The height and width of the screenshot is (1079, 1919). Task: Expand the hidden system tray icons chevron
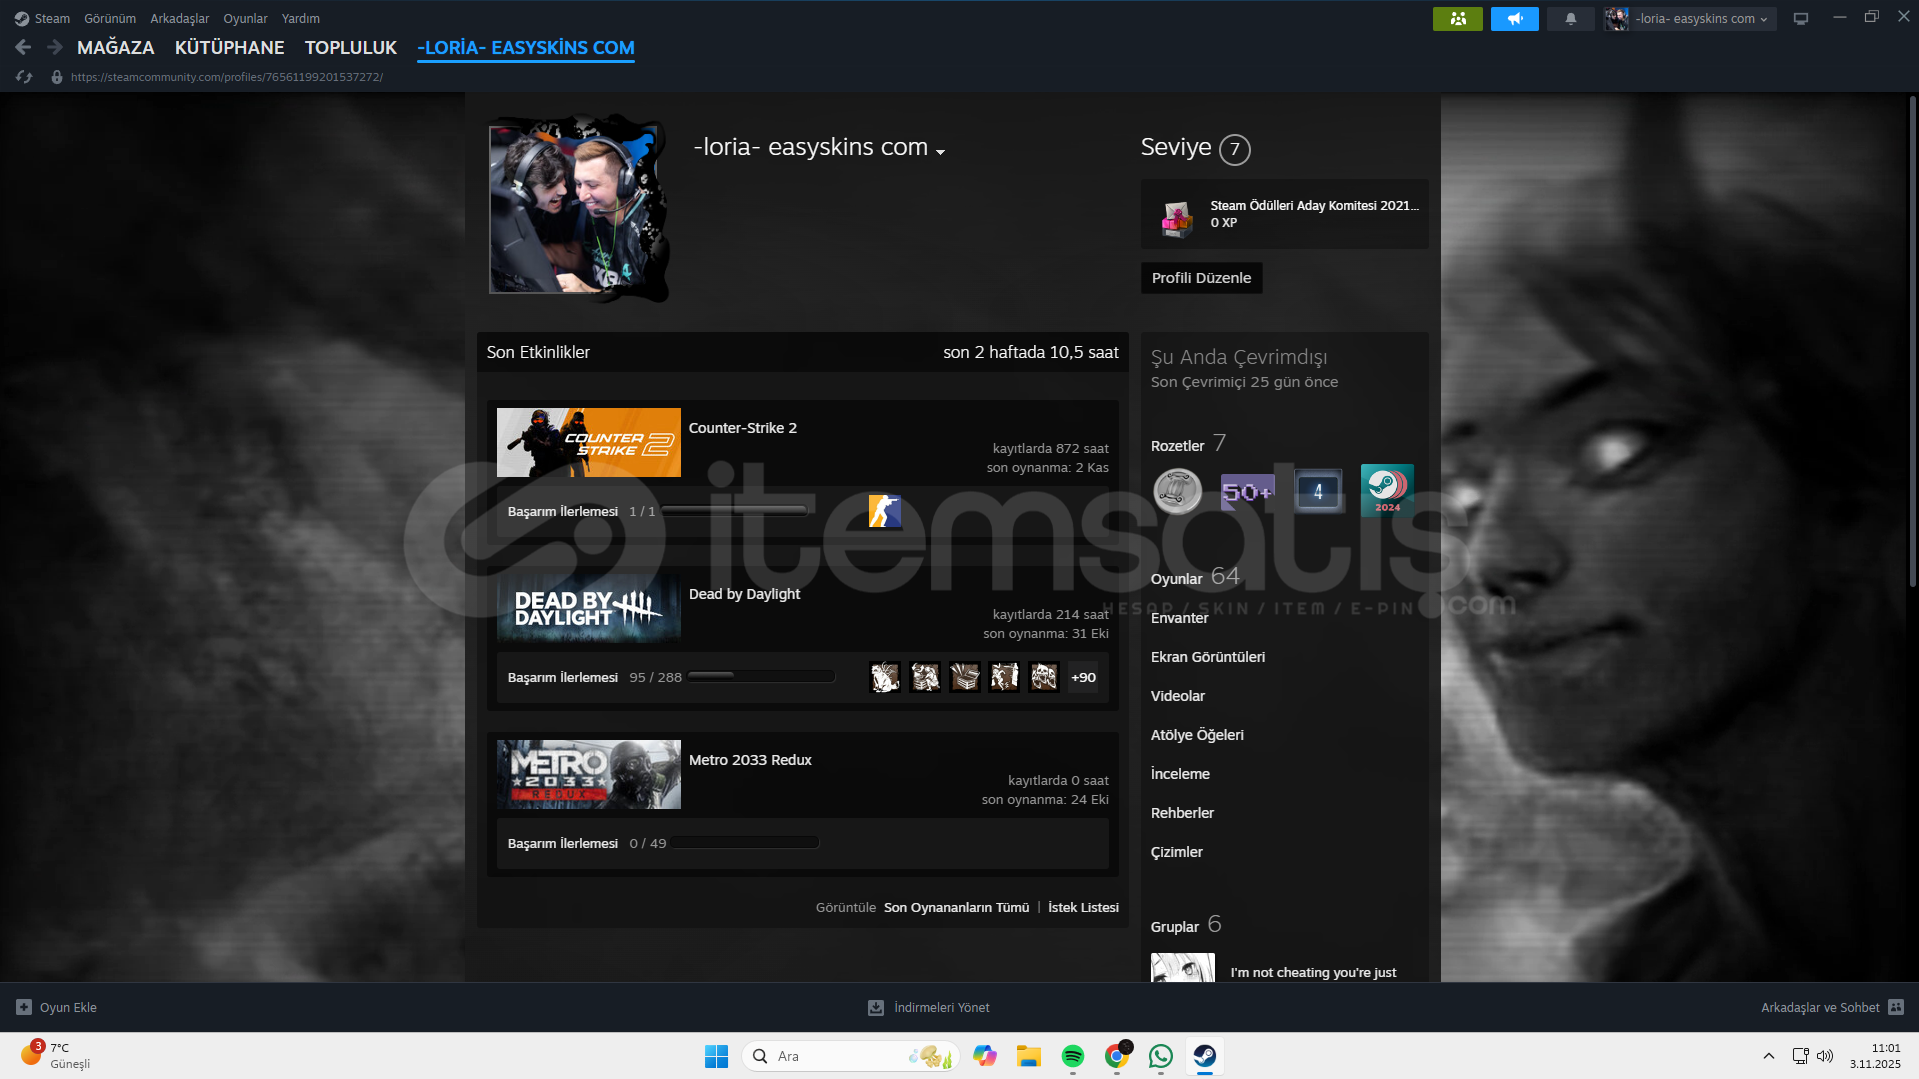[1768, 1056]
